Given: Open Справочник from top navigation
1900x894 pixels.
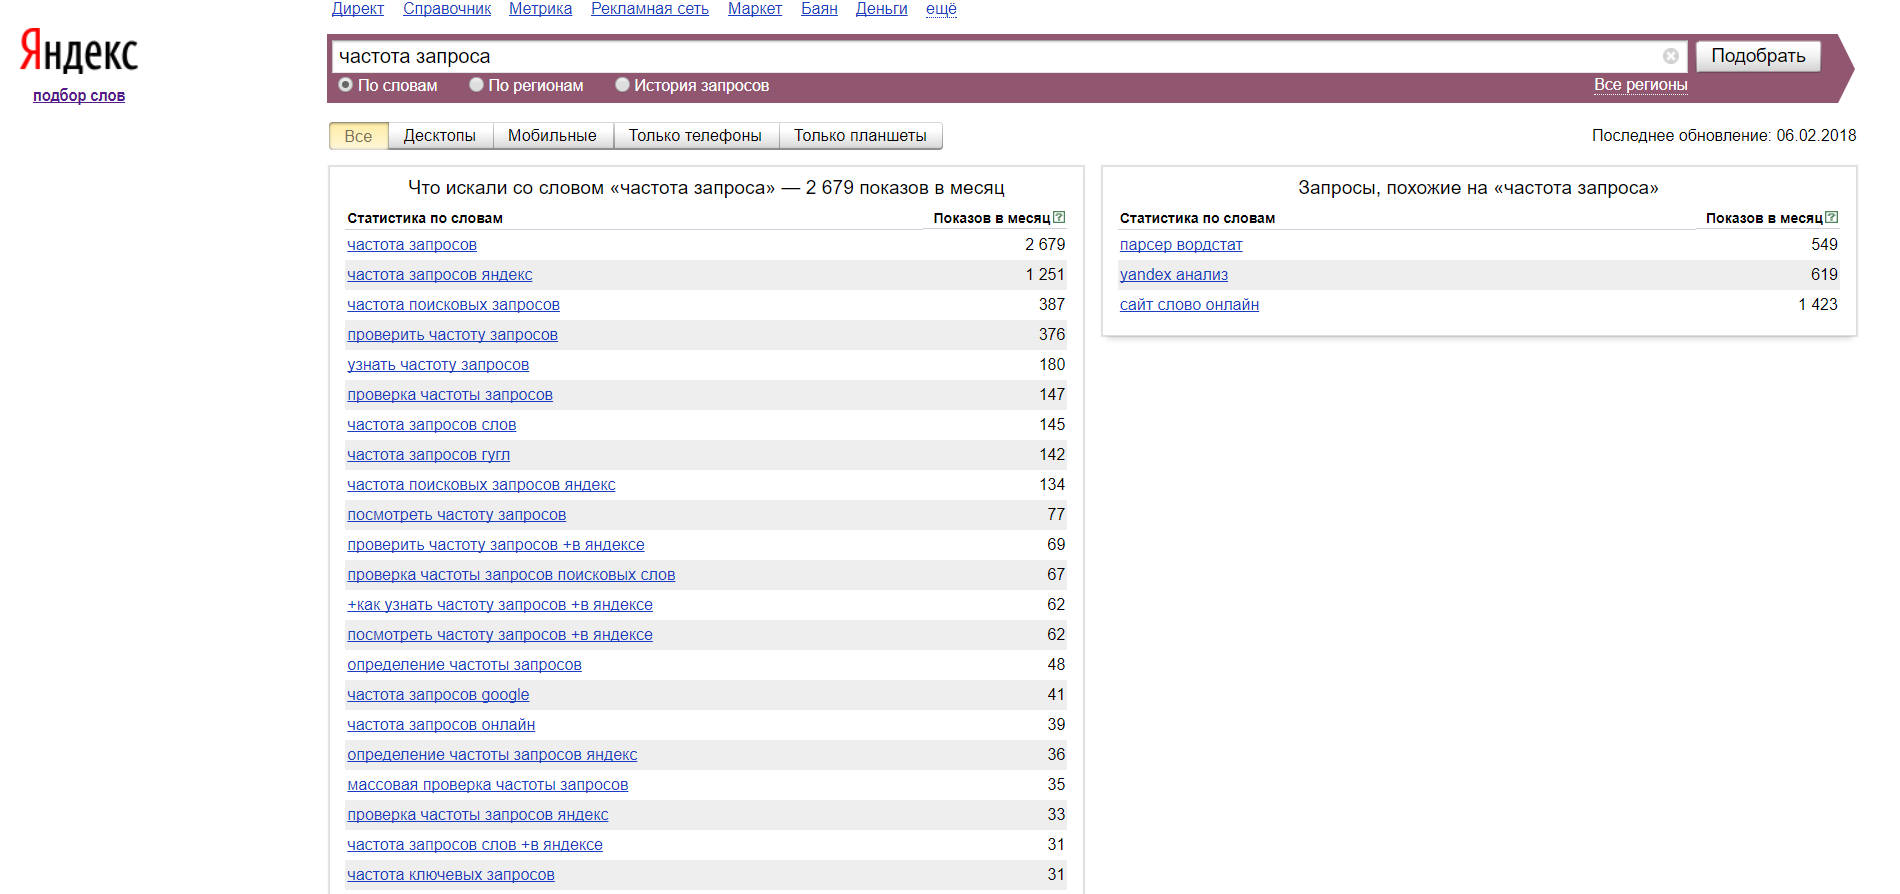Looking at the screenshot, I should [x=447, y=9].
